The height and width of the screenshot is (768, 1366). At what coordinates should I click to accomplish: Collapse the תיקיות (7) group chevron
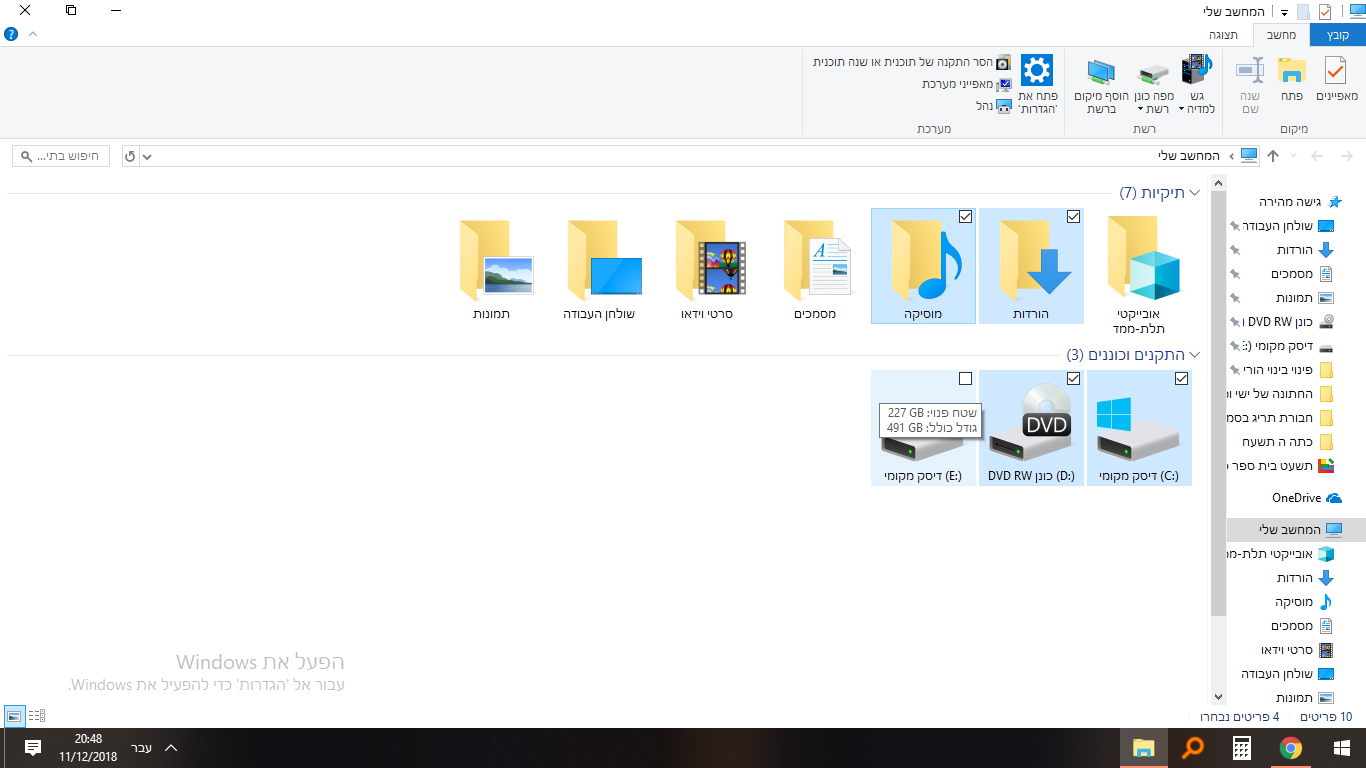[x=1194, y=193]
